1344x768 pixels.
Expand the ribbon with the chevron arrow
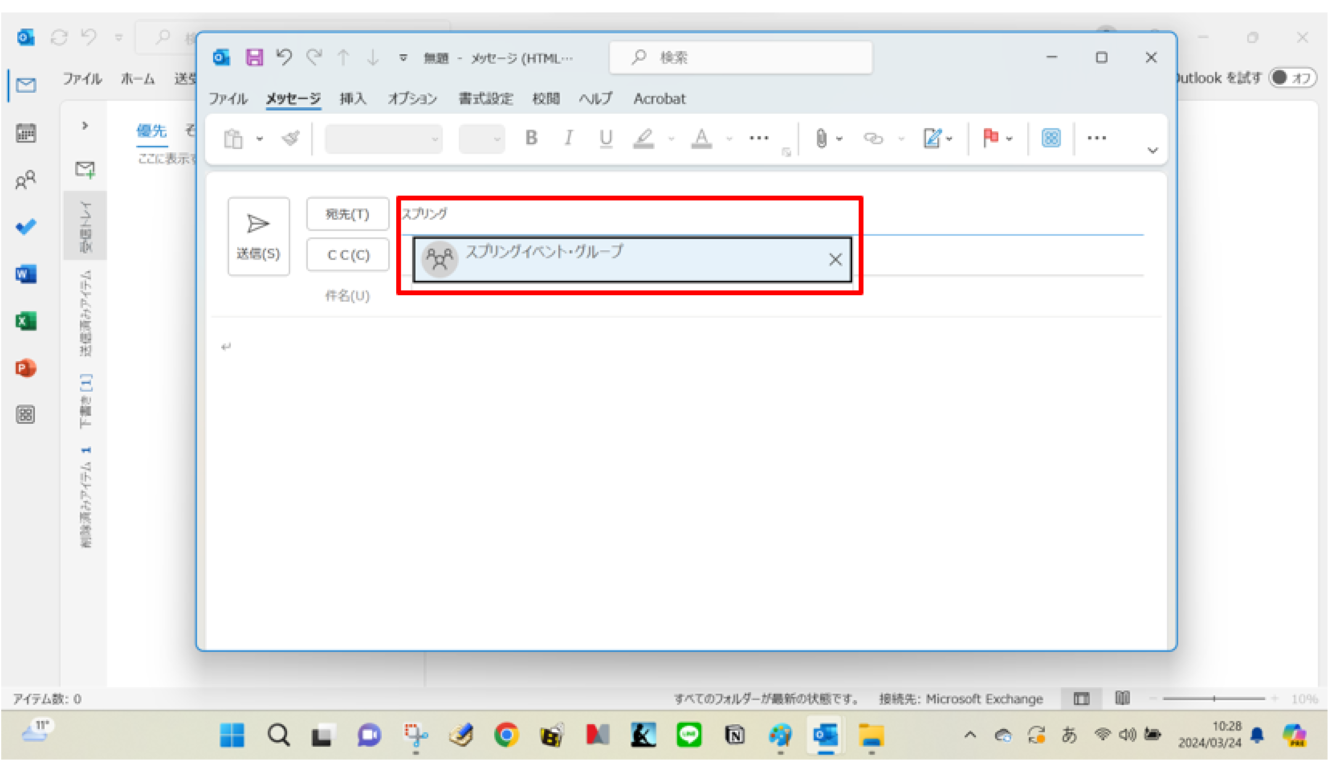click(x=1152, y=150)
